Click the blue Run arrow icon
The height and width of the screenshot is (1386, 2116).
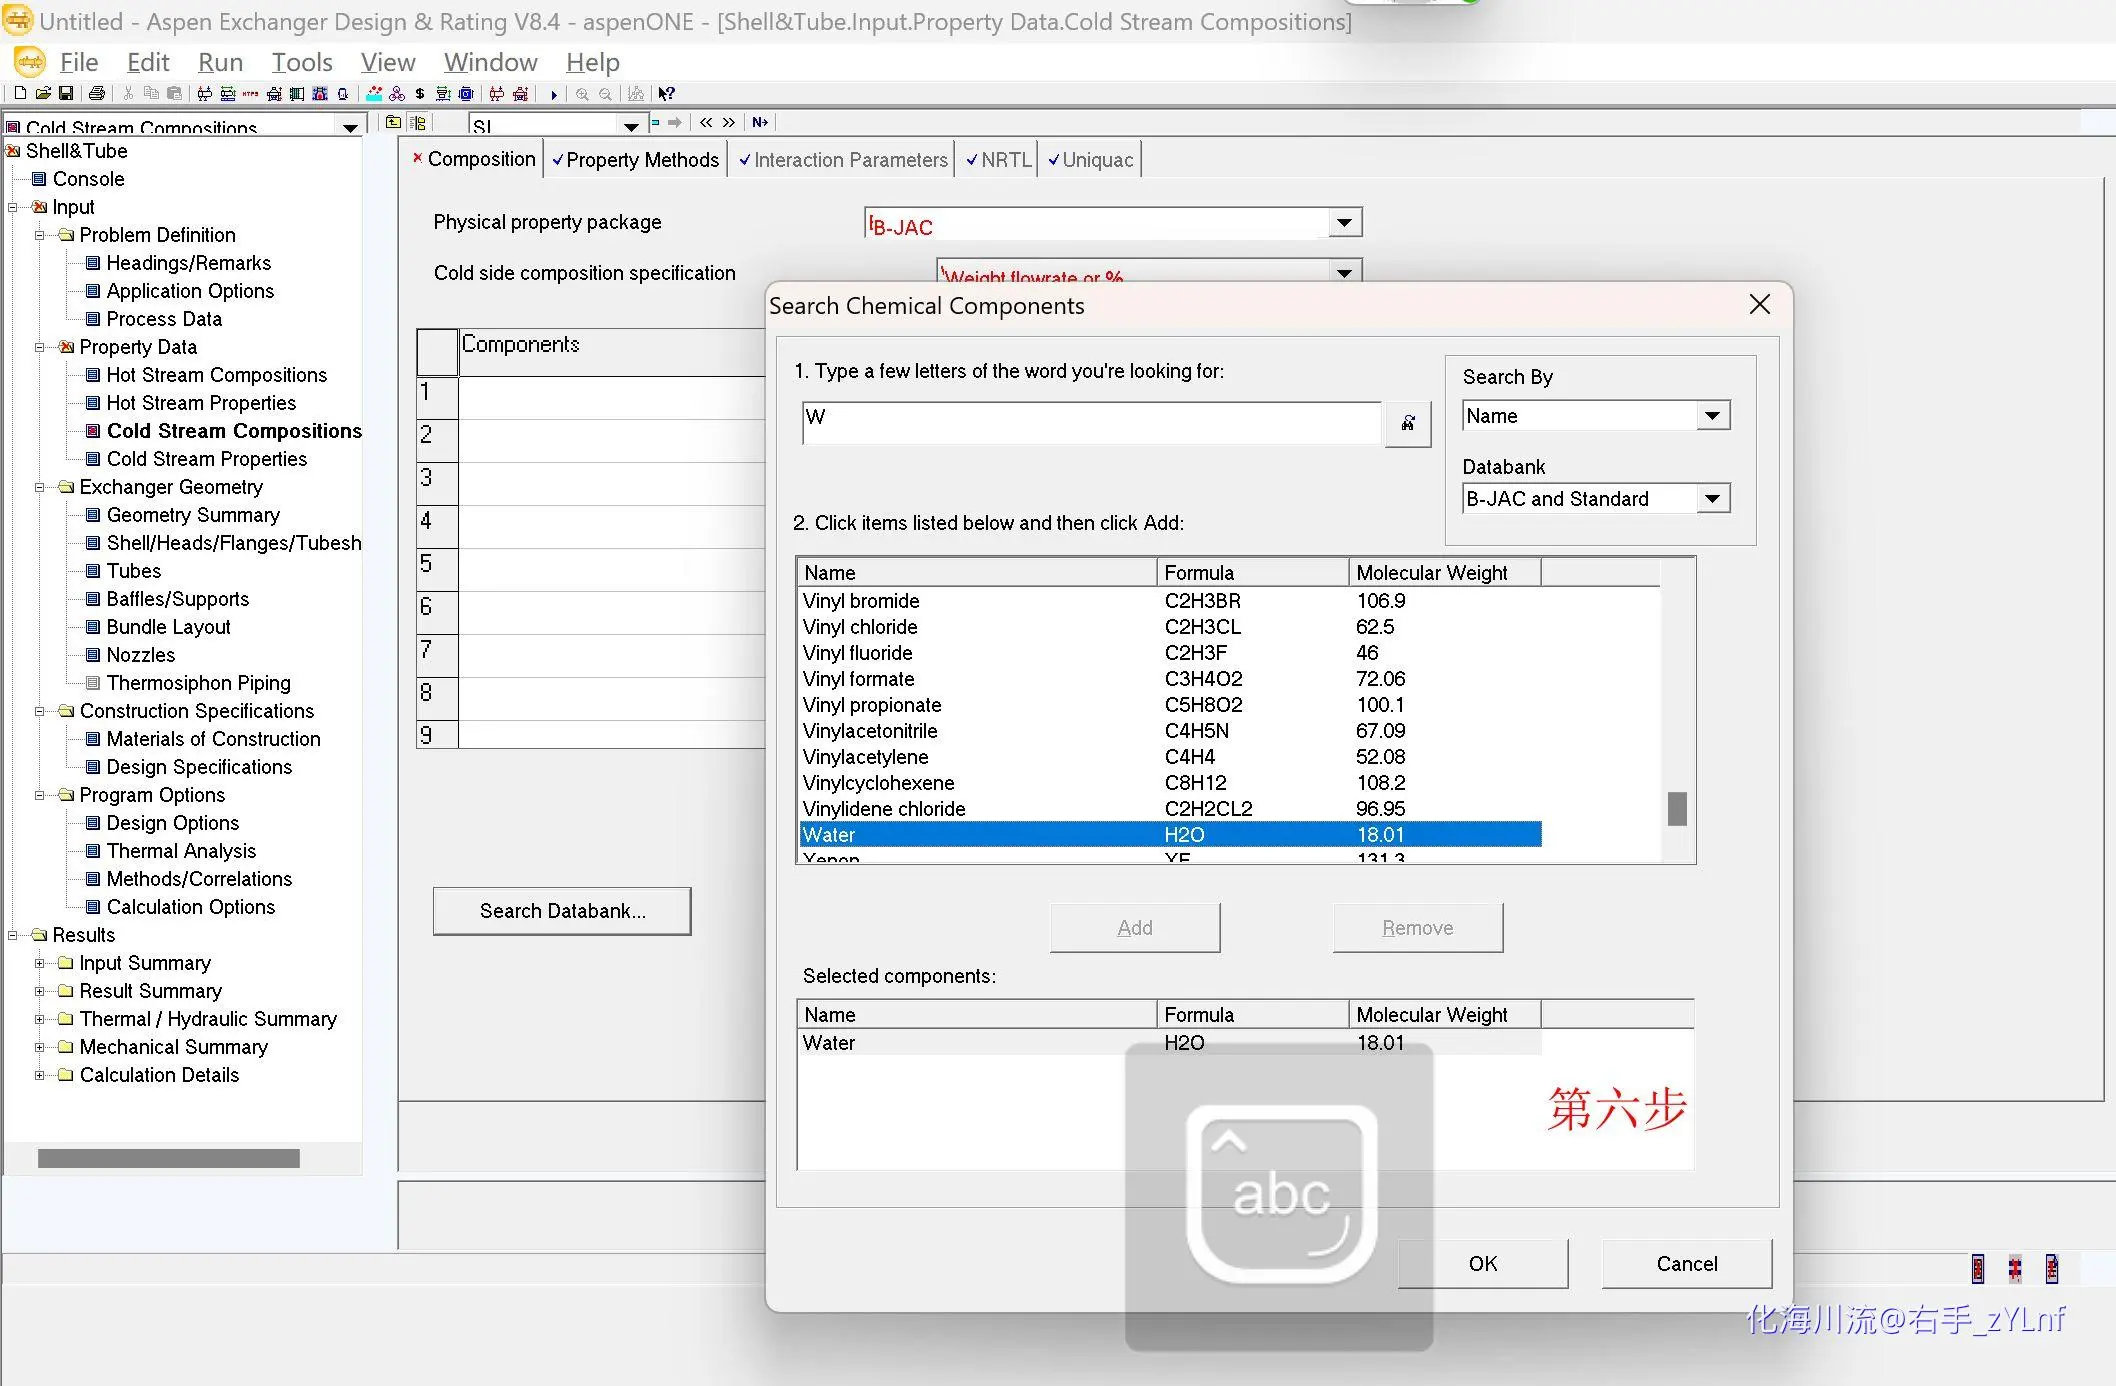click(554, 95)
